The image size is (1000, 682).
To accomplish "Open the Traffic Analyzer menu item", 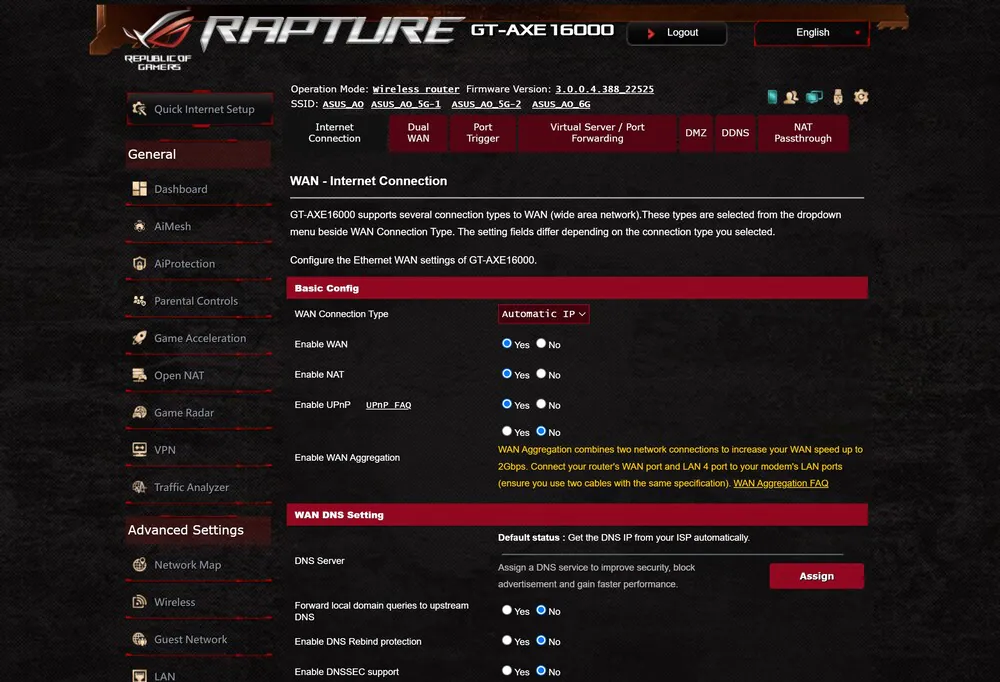I will (199, 487).
